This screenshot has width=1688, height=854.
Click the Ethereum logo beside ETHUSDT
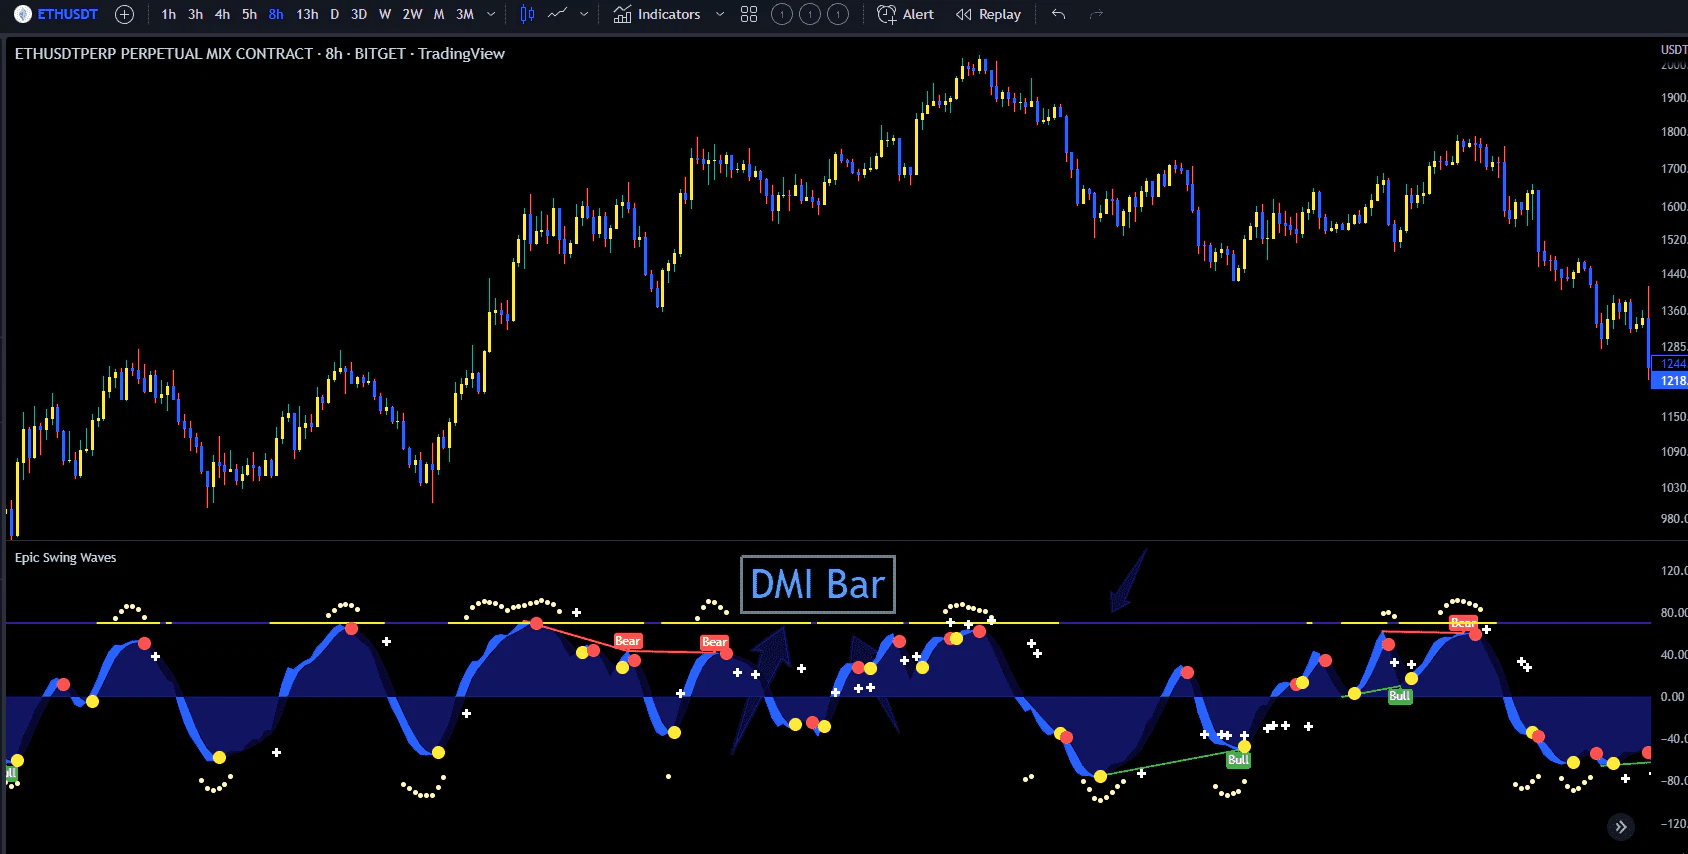(23, 14)
